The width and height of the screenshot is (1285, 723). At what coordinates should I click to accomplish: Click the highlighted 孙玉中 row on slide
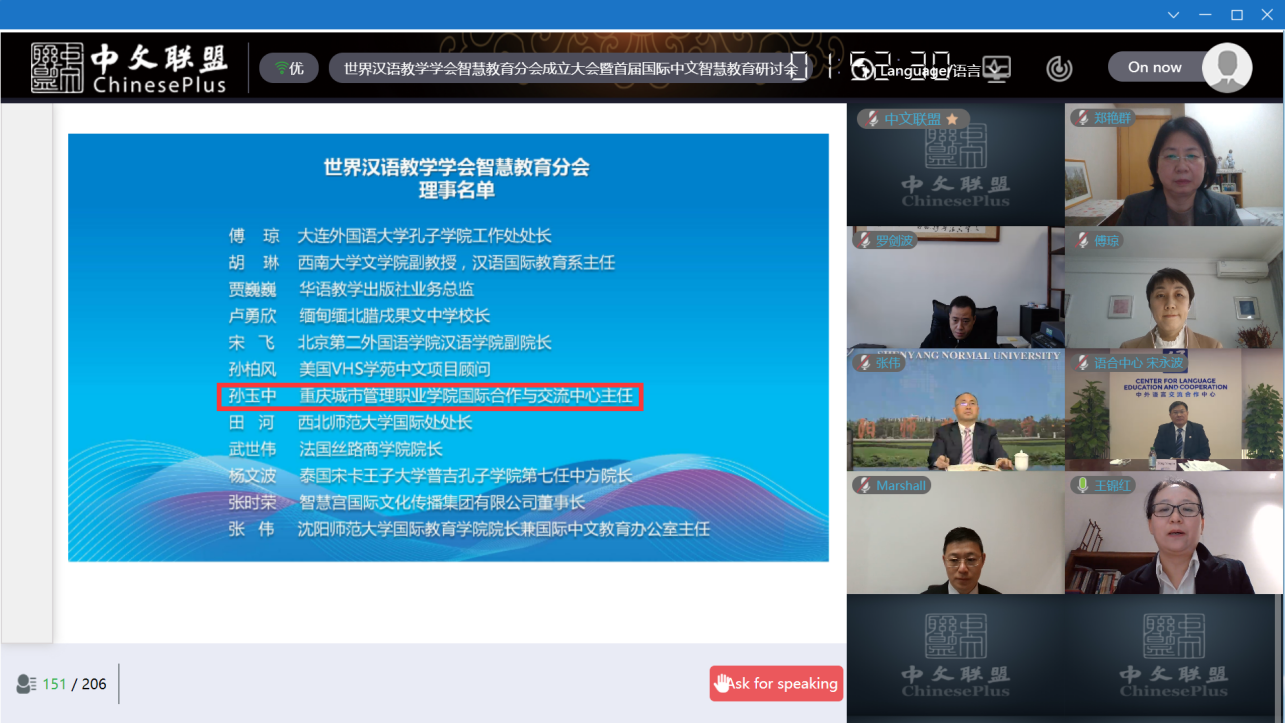430,396
